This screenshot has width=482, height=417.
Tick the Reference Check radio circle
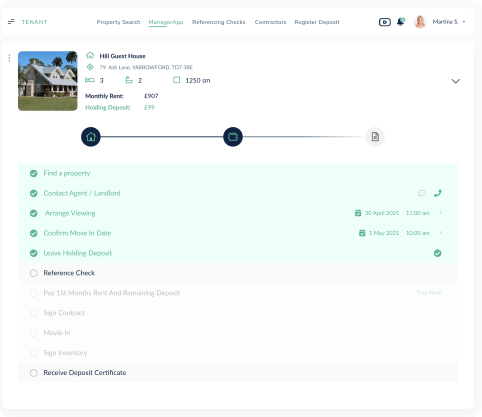point(34,273)
